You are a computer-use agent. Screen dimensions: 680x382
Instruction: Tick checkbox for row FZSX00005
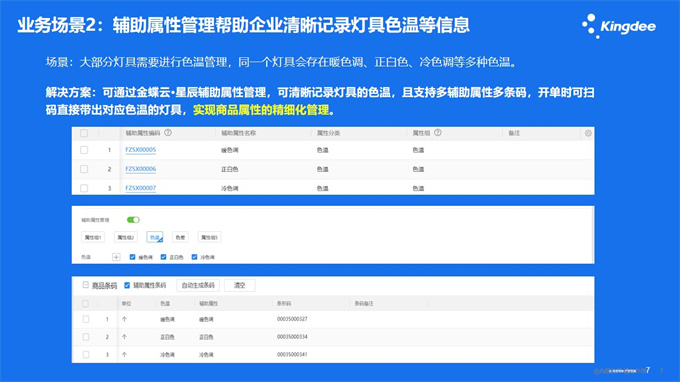84,150
